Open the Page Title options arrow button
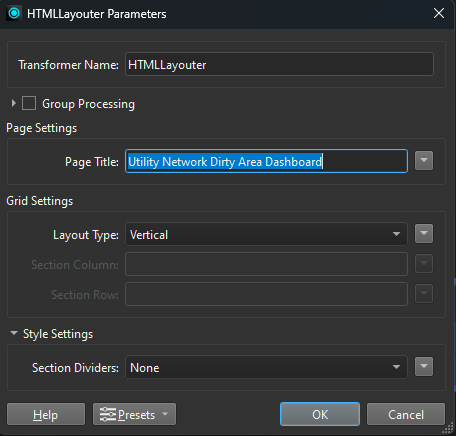This screenshot has height=436, width=456. click(424, 161)
